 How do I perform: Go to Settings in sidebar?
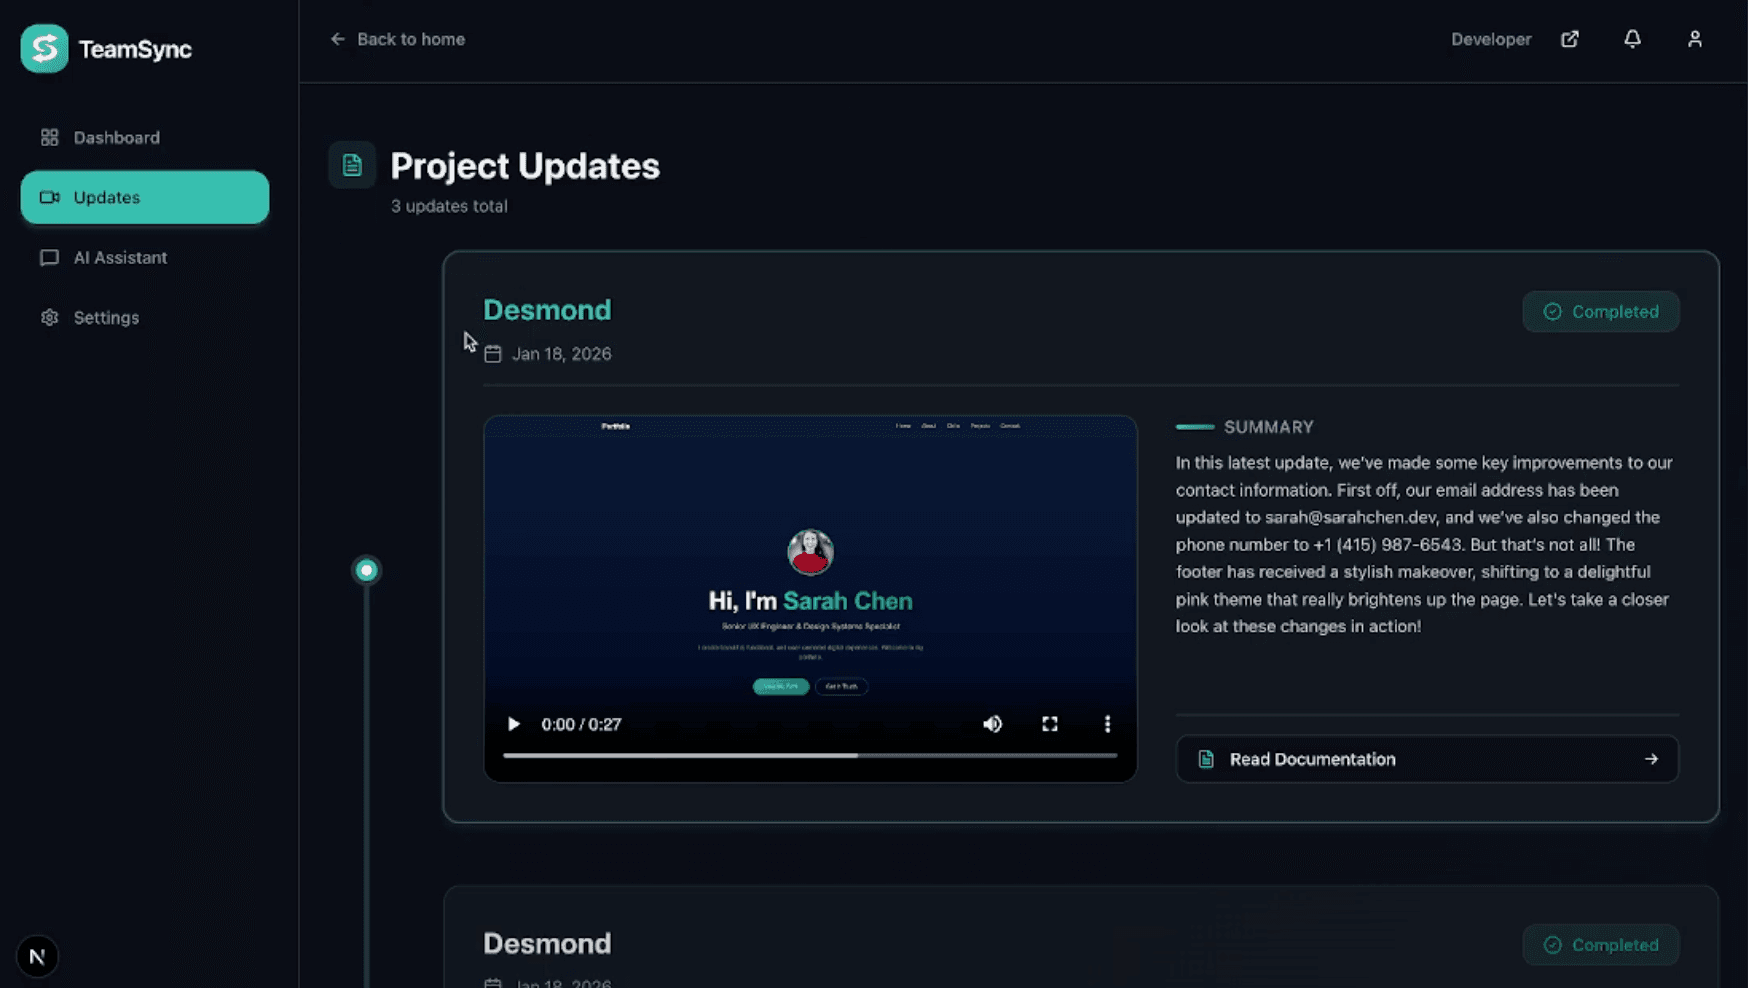(x=106, y=318)
